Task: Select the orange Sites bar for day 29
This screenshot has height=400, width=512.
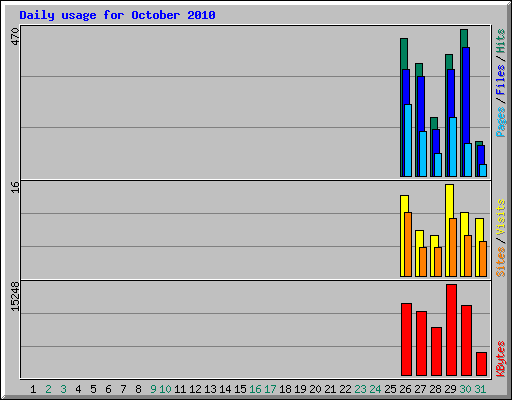Action: point(453,247)
